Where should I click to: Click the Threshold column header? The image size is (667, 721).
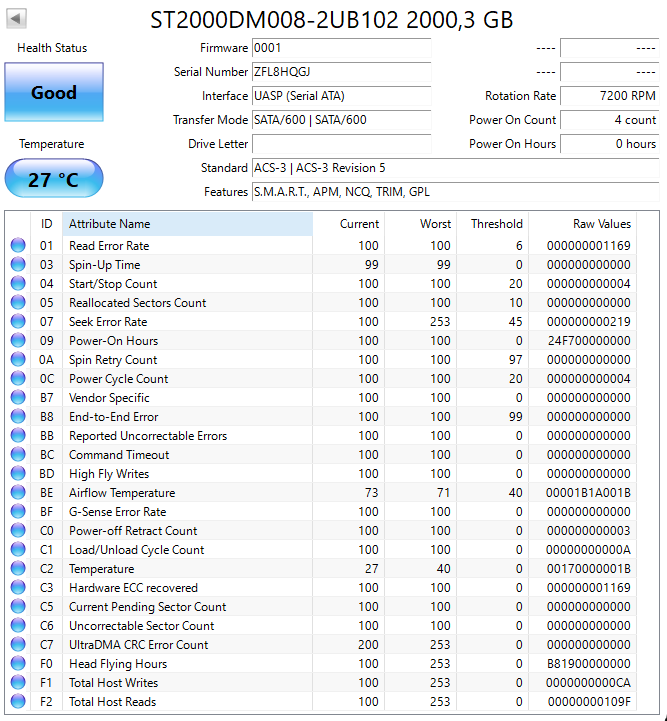[492, 224]
